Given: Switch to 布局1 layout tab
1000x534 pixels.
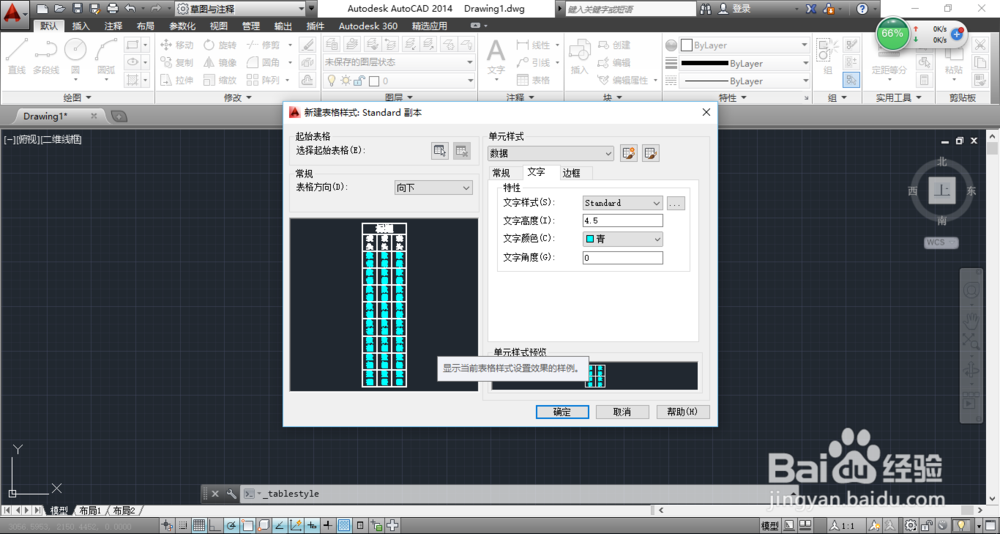Looking at the screenshot, I should pos(91,510).
